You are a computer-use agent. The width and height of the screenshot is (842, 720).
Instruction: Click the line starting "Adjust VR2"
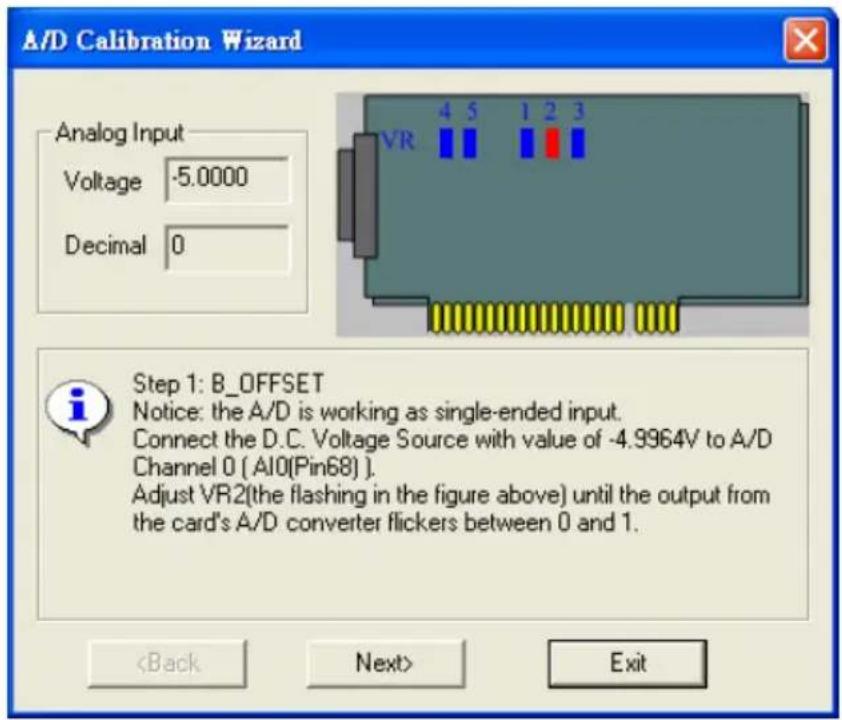pos(451,495)
